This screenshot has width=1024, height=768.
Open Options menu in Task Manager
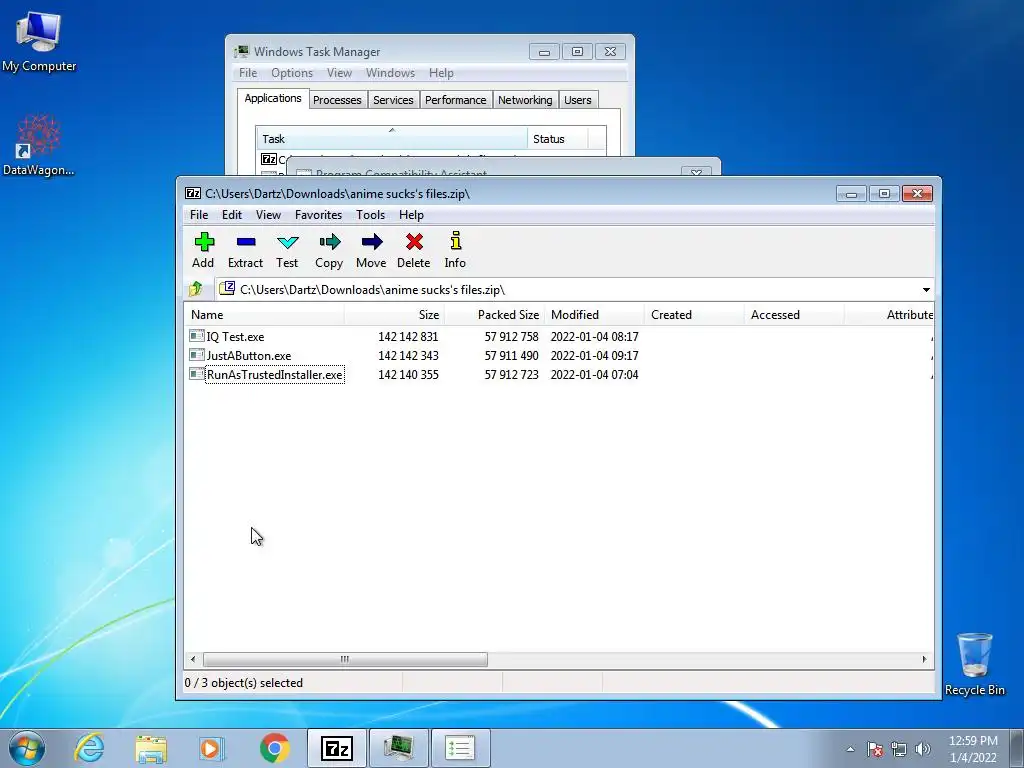tap(292, 73)
